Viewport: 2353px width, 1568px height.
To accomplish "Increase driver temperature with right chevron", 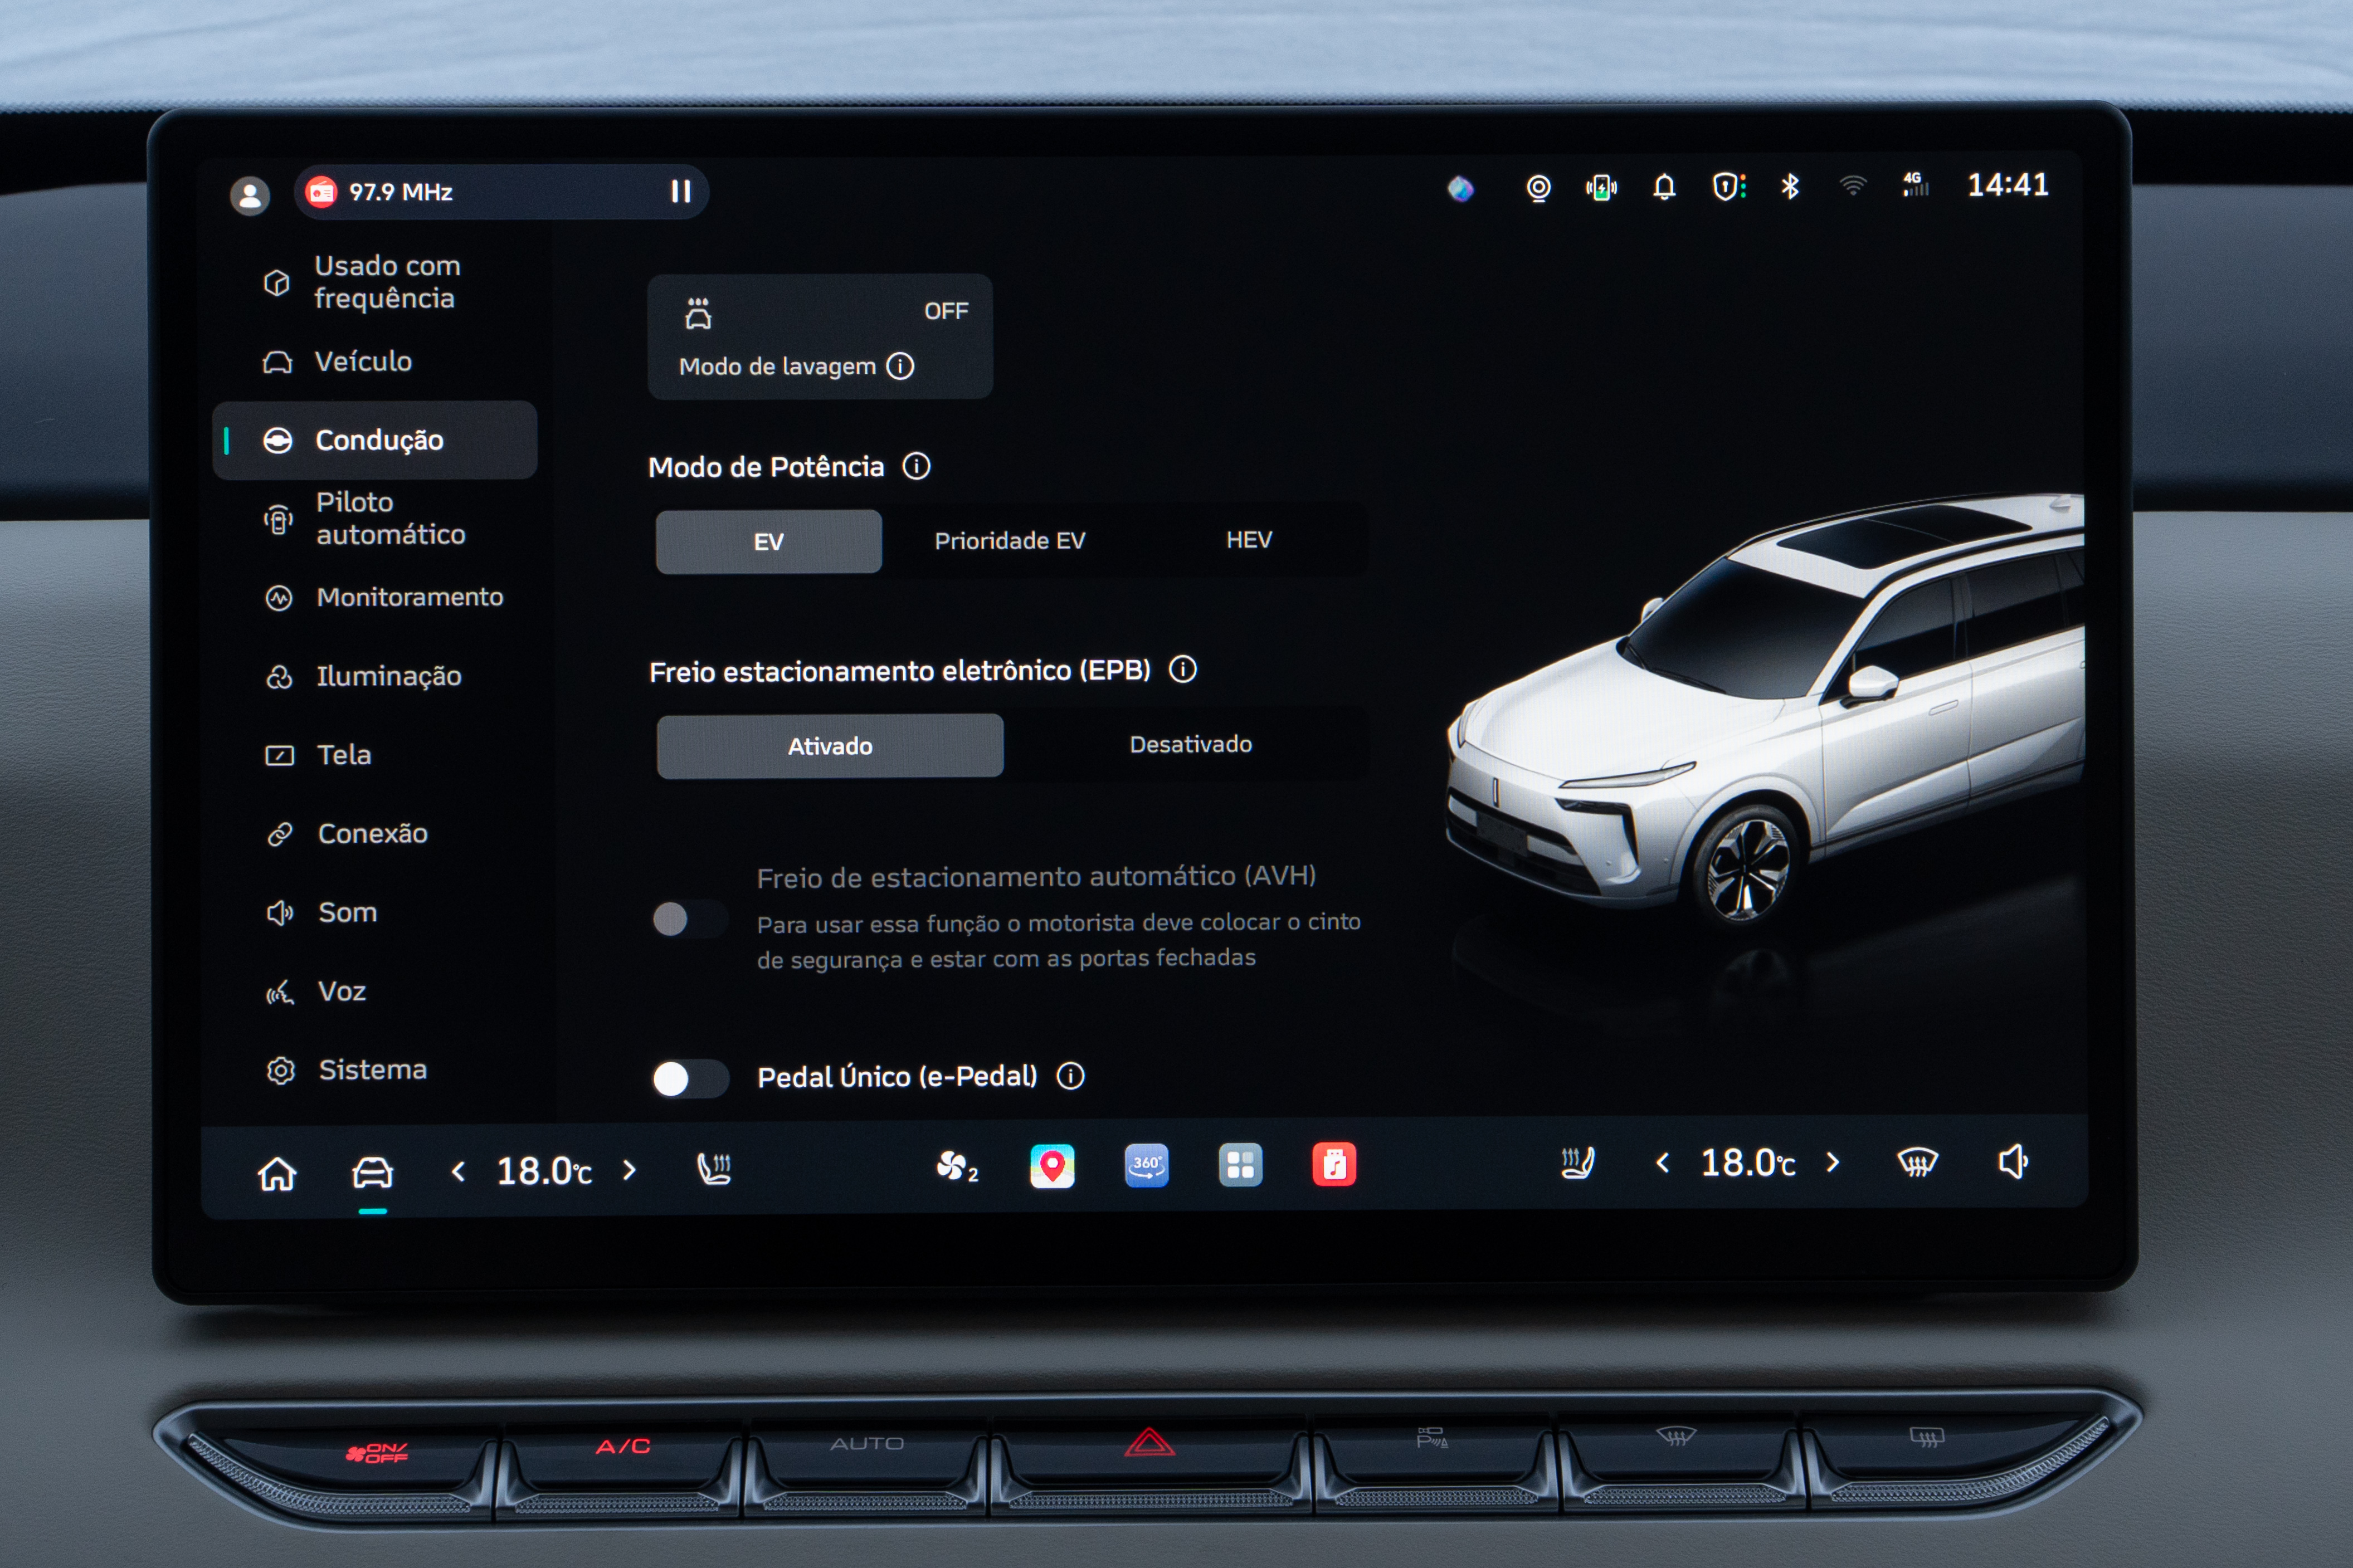I will click(629, 1170).
